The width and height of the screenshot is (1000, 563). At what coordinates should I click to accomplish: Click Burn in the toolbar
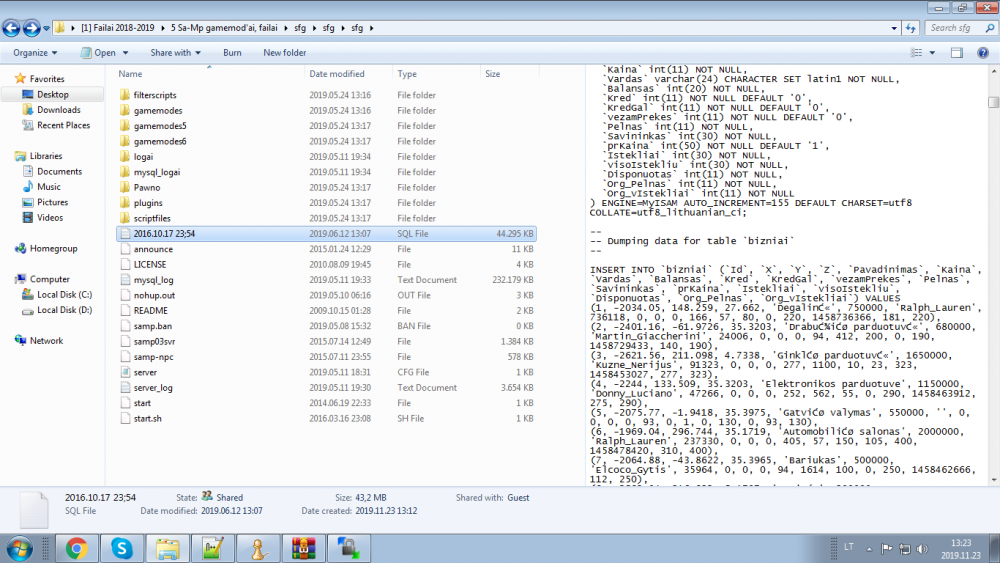232,53
